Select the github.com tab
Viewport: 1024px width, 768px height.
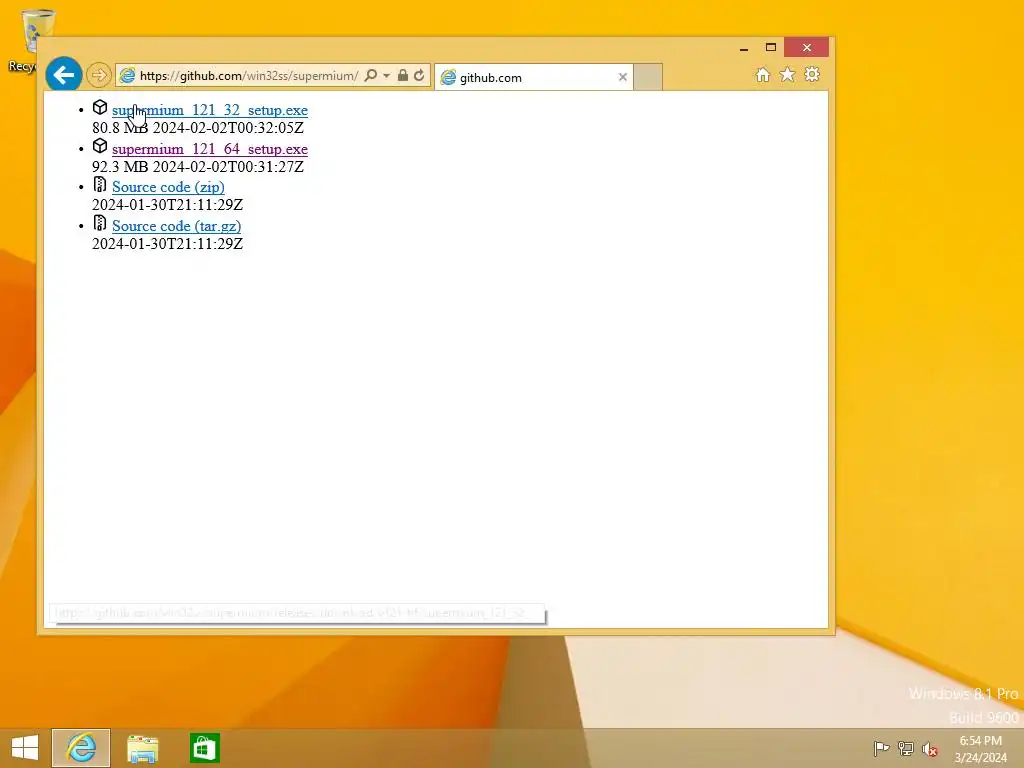[533, 77]
